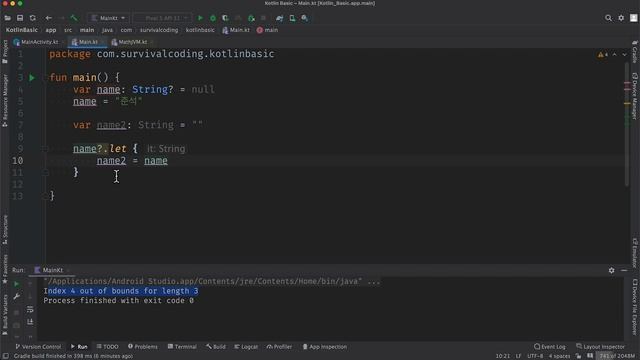Open the TODO tool window

point(107,347)
